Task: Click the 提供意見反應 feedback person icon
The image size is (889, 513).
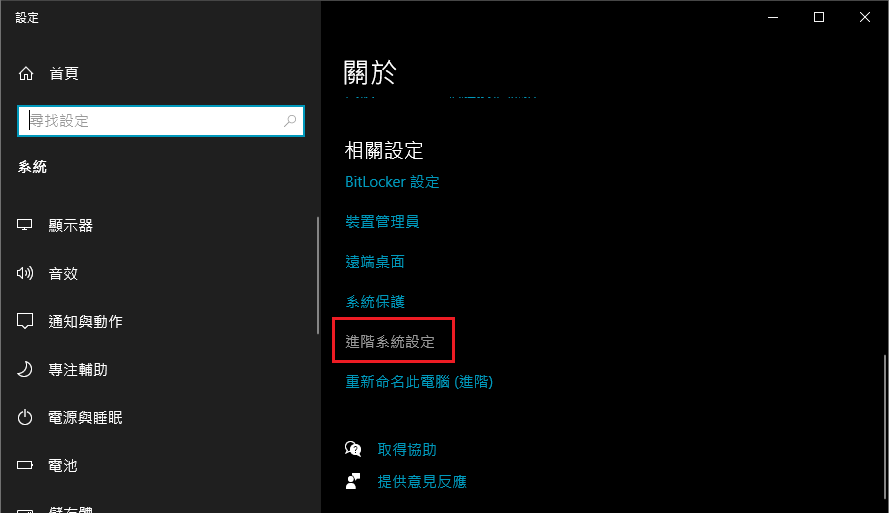Action: pos(353,481)
